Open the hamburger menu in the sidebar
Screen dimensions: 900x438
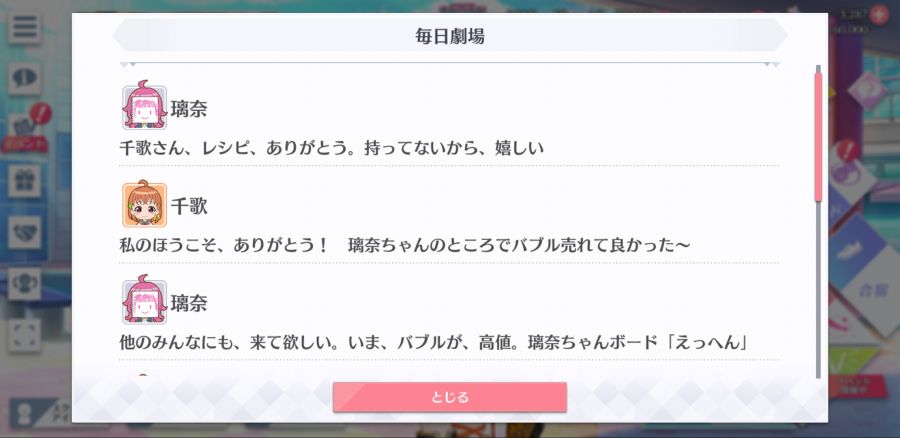(x=24, y=26)
